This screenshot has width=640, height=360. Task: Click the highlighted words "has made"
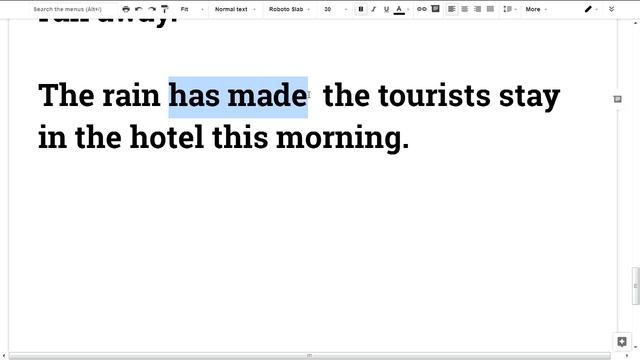238,96
